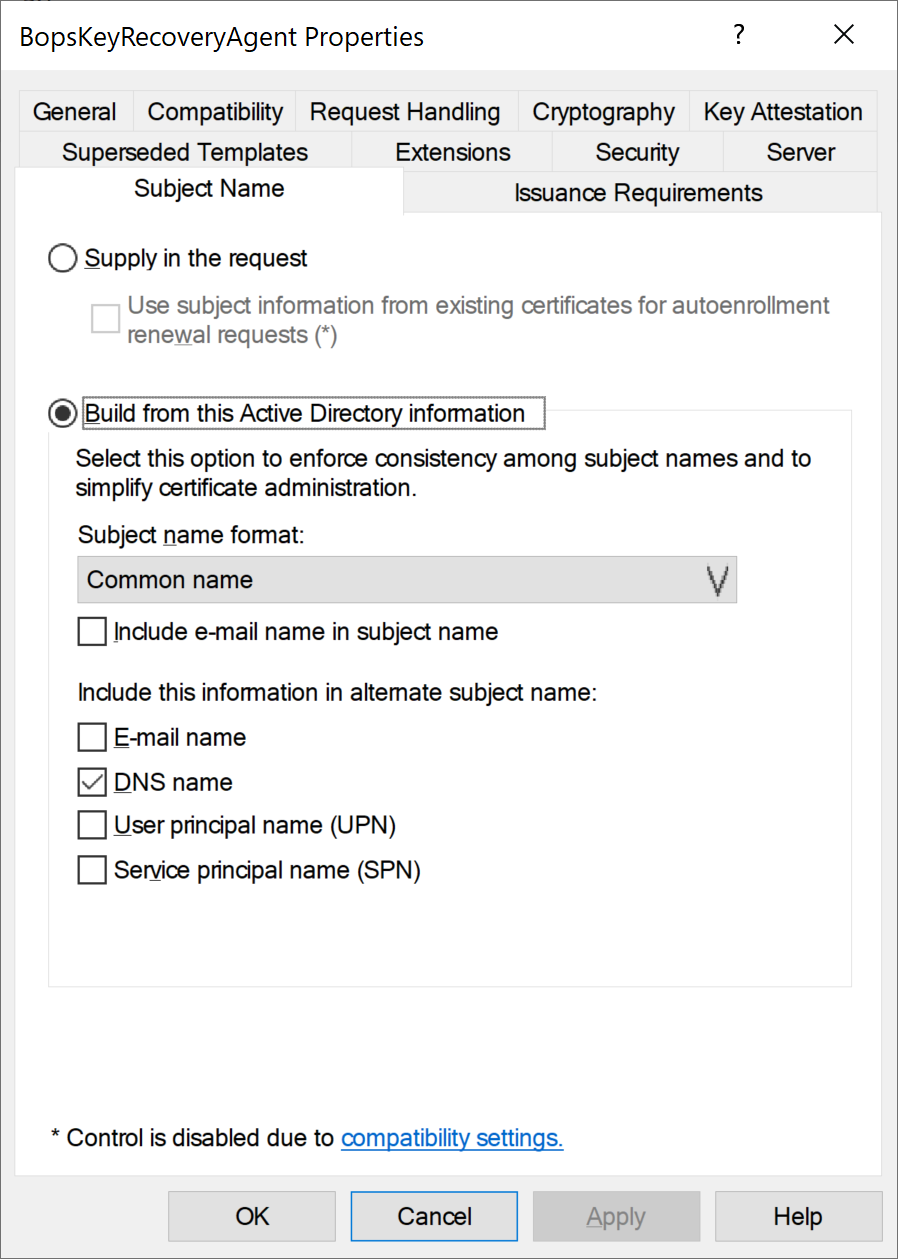
Task: Select Build from Active Directory information
Action: pyautogui.click(x=62, y=414)
